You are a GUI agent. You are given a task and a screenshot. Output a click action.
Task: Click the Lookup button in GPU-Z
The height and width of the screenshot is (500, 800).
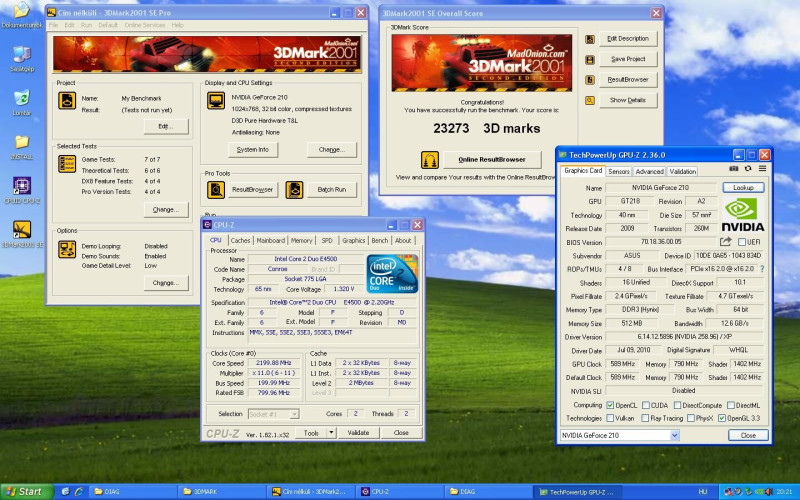pyautogui.click(x=743, y=188)
